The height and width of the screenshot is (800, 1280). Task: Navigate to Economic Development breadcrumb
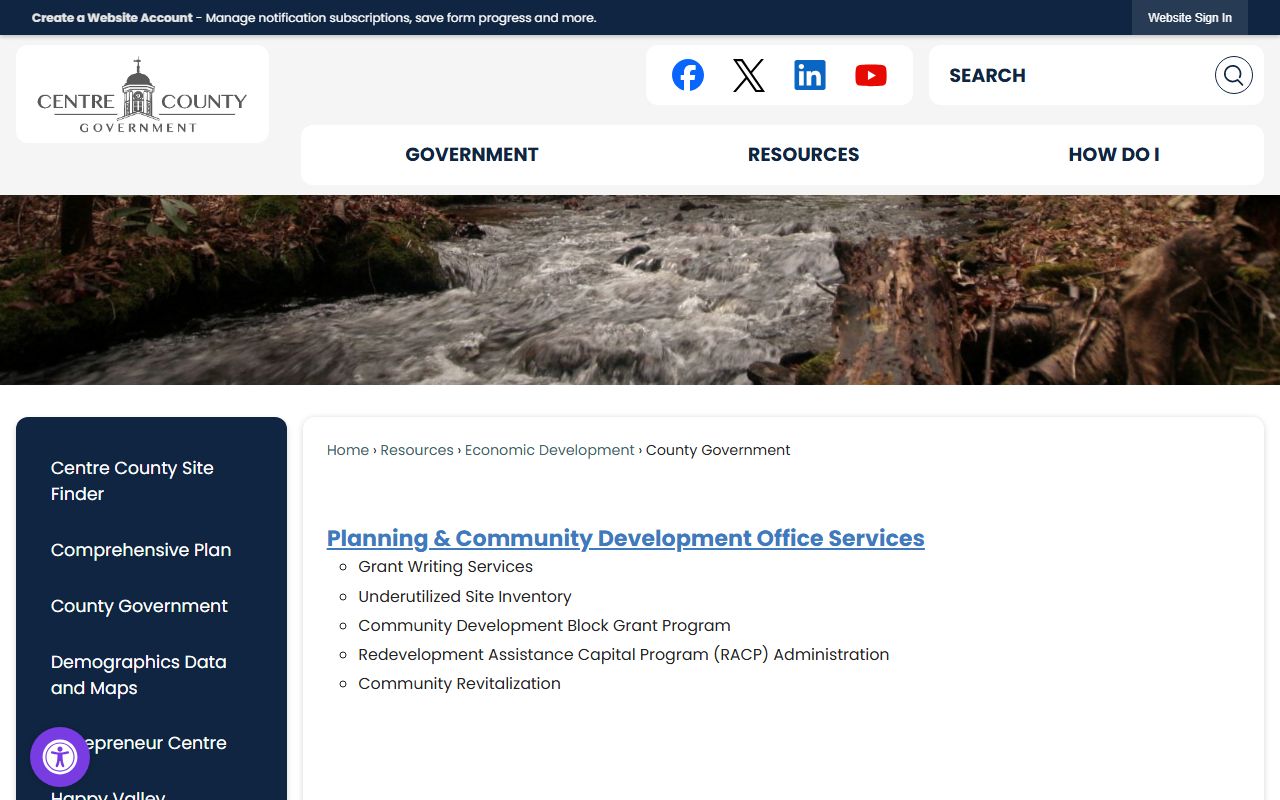(549, 450)
